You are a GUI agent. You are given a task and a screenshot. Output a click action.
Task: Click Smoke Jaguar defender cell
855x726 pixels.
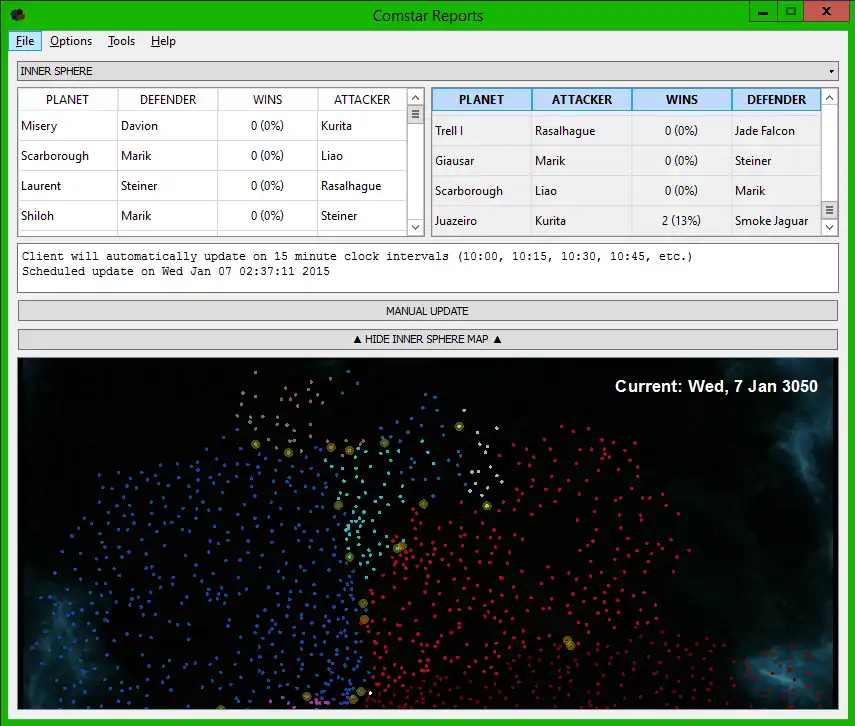(776, 221)
